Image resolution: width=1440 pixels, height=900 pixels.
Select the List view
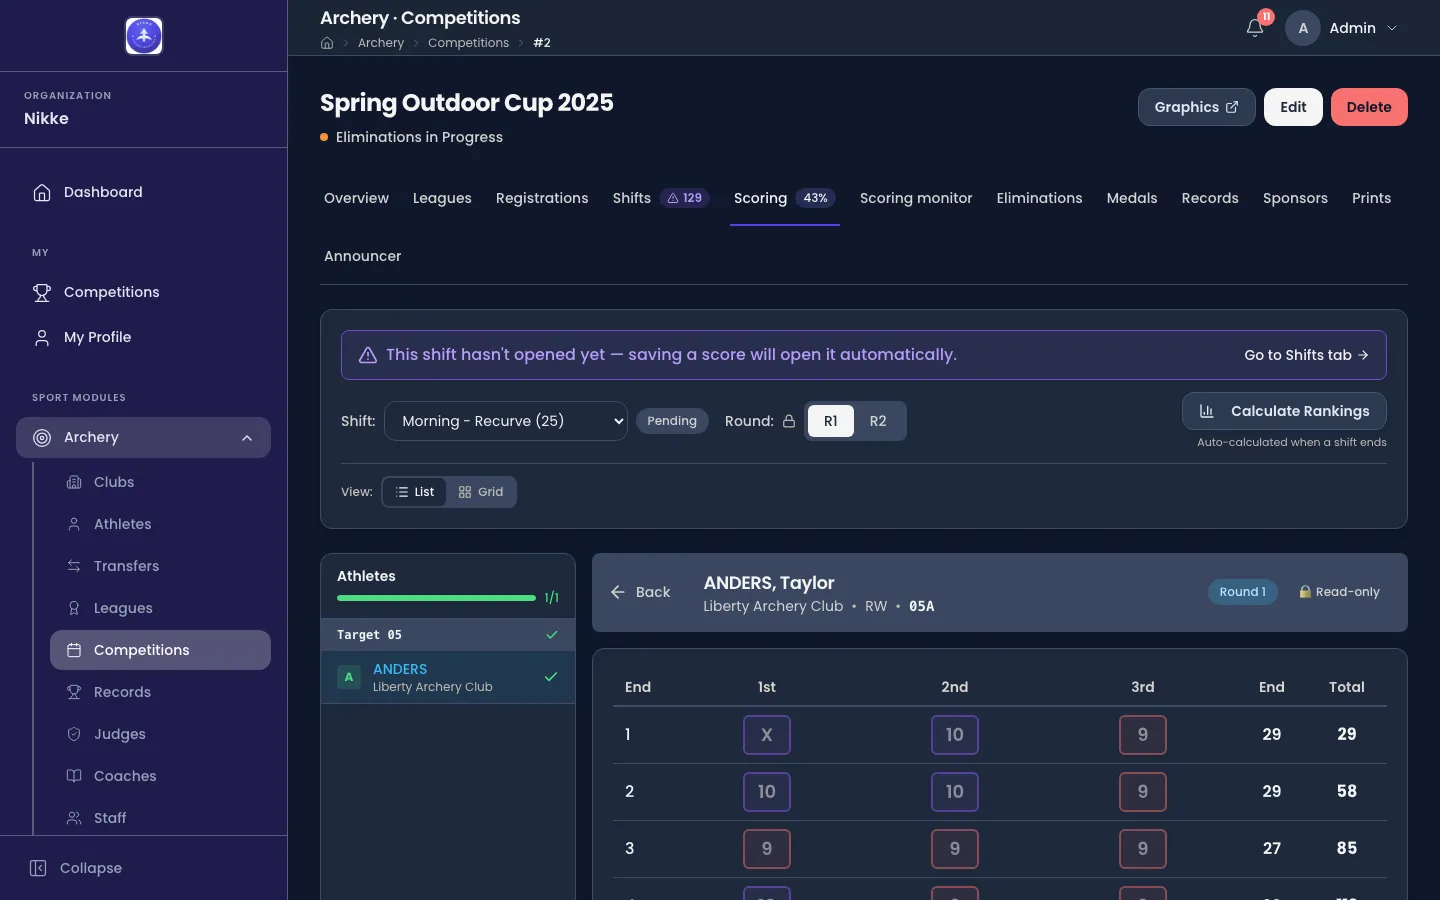point(415,492)
